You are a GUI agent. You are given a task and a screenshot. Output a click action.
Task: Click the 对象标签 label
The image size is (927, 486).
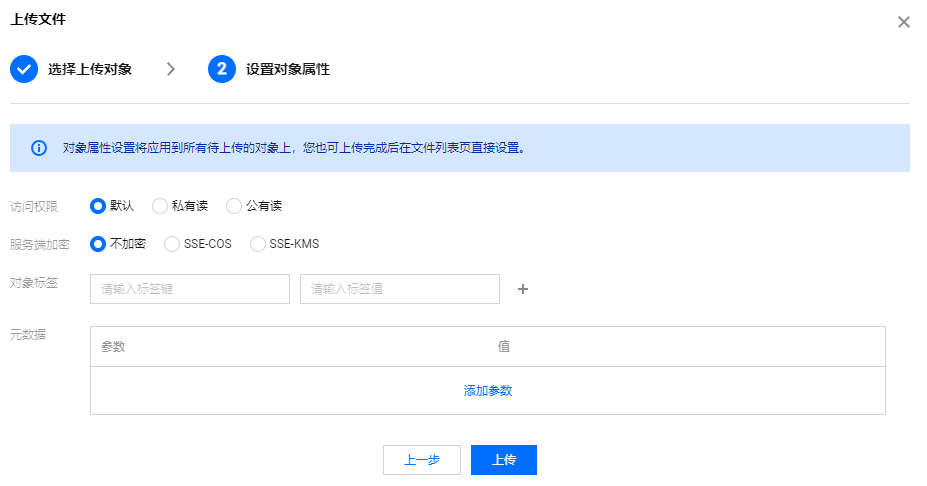pos(34,283)
